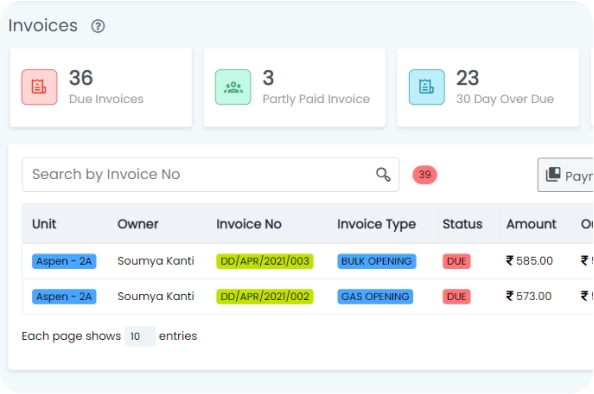Image resolution: width=594 pixels, height=394 pixels.
Task: Click the red 39 count badge
Action: [425, 175]
